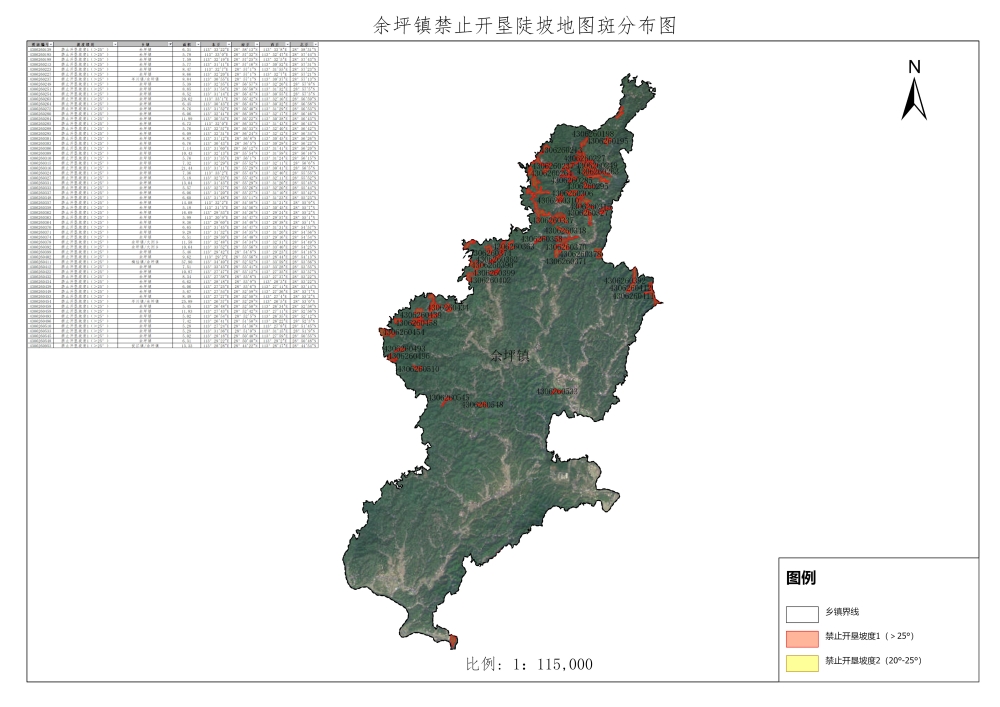Click map patch label 4306260198

(592, 133)
